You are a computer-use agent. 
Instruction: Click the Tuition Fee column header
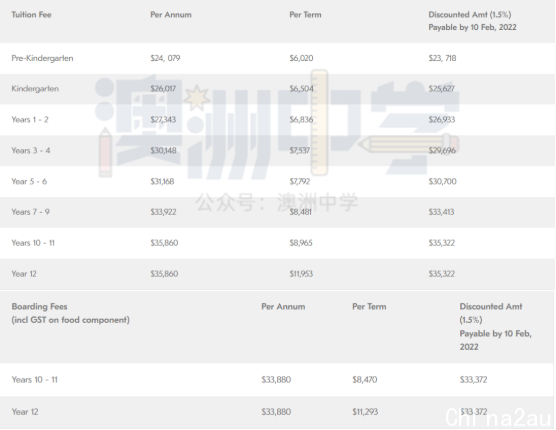coord(31,15)
